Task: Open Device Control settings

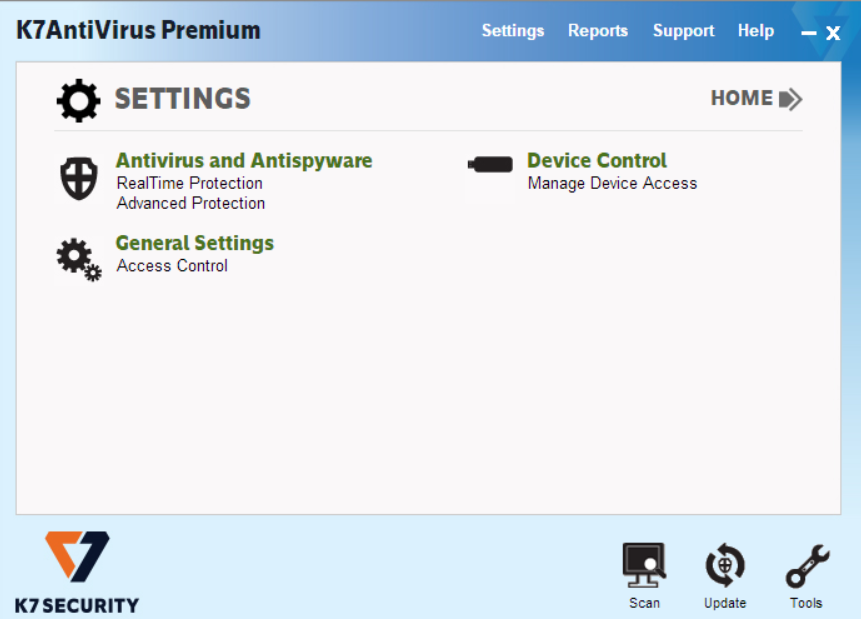Action: pos(596,160)
